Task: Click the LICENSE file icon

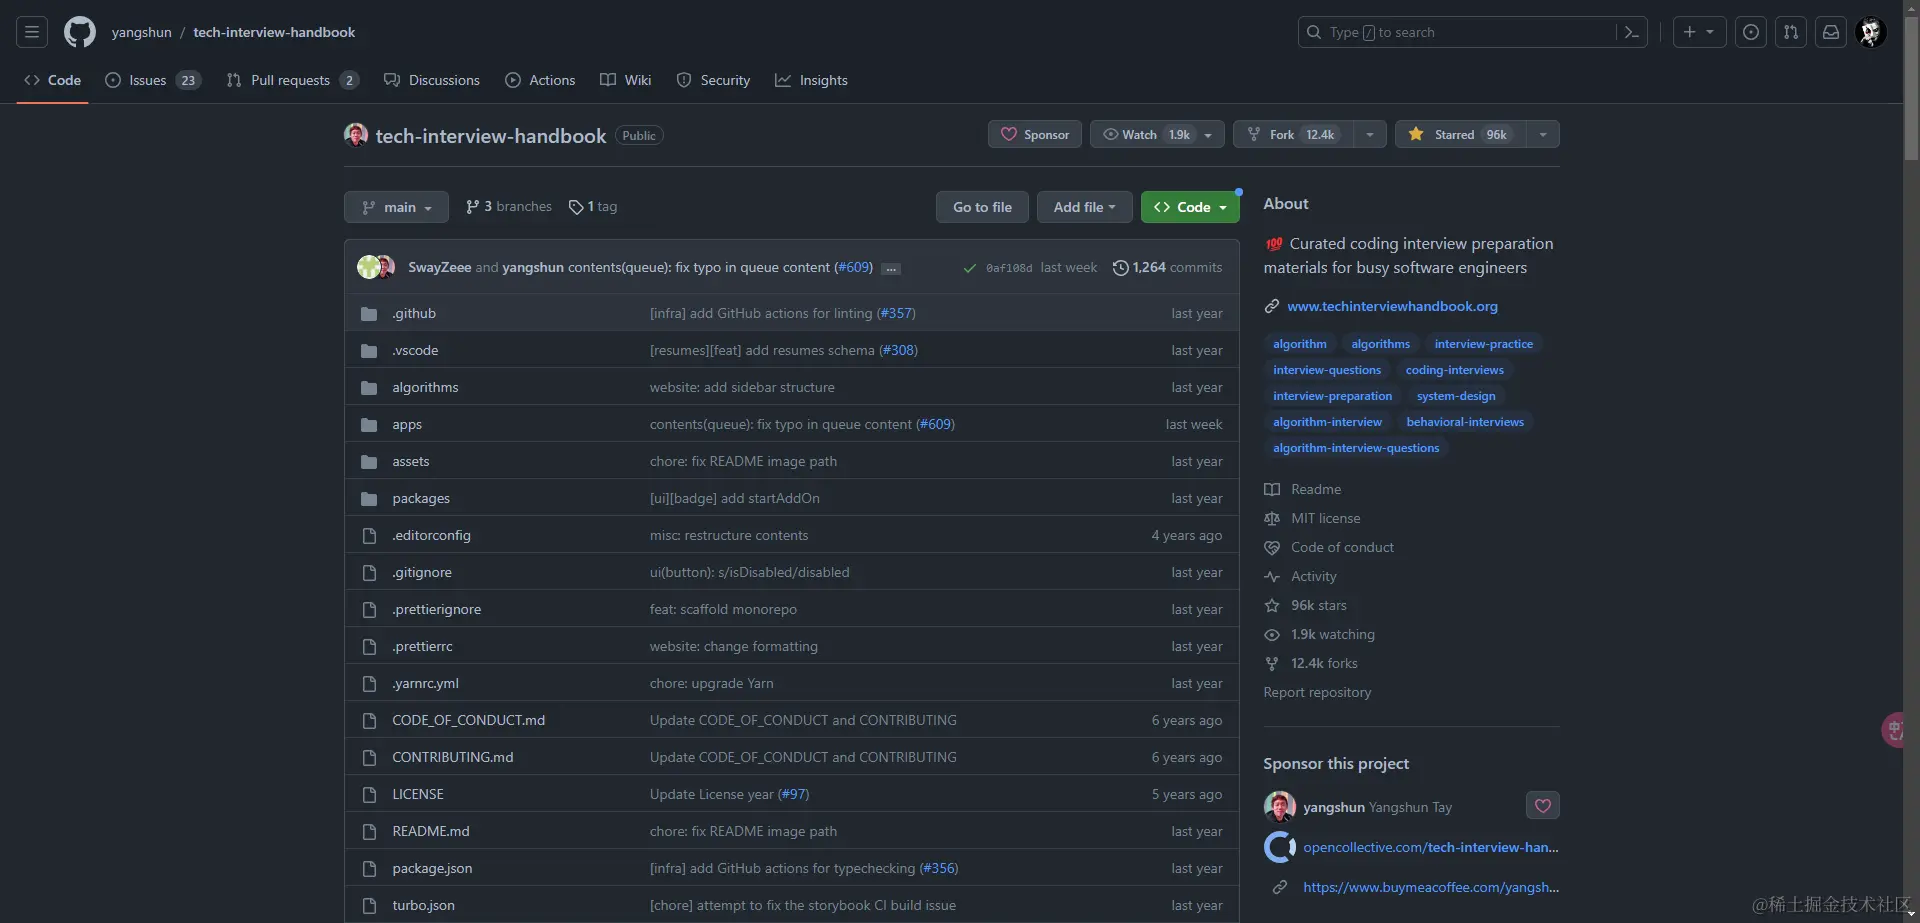Action: point(369,795)
